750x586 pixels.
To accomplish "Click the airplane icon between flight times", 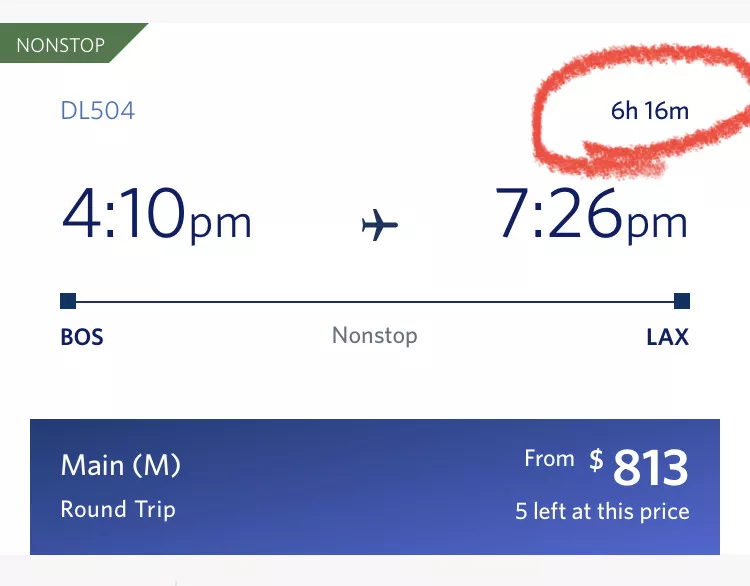I will pyautogui.click(x=380, y=226).
